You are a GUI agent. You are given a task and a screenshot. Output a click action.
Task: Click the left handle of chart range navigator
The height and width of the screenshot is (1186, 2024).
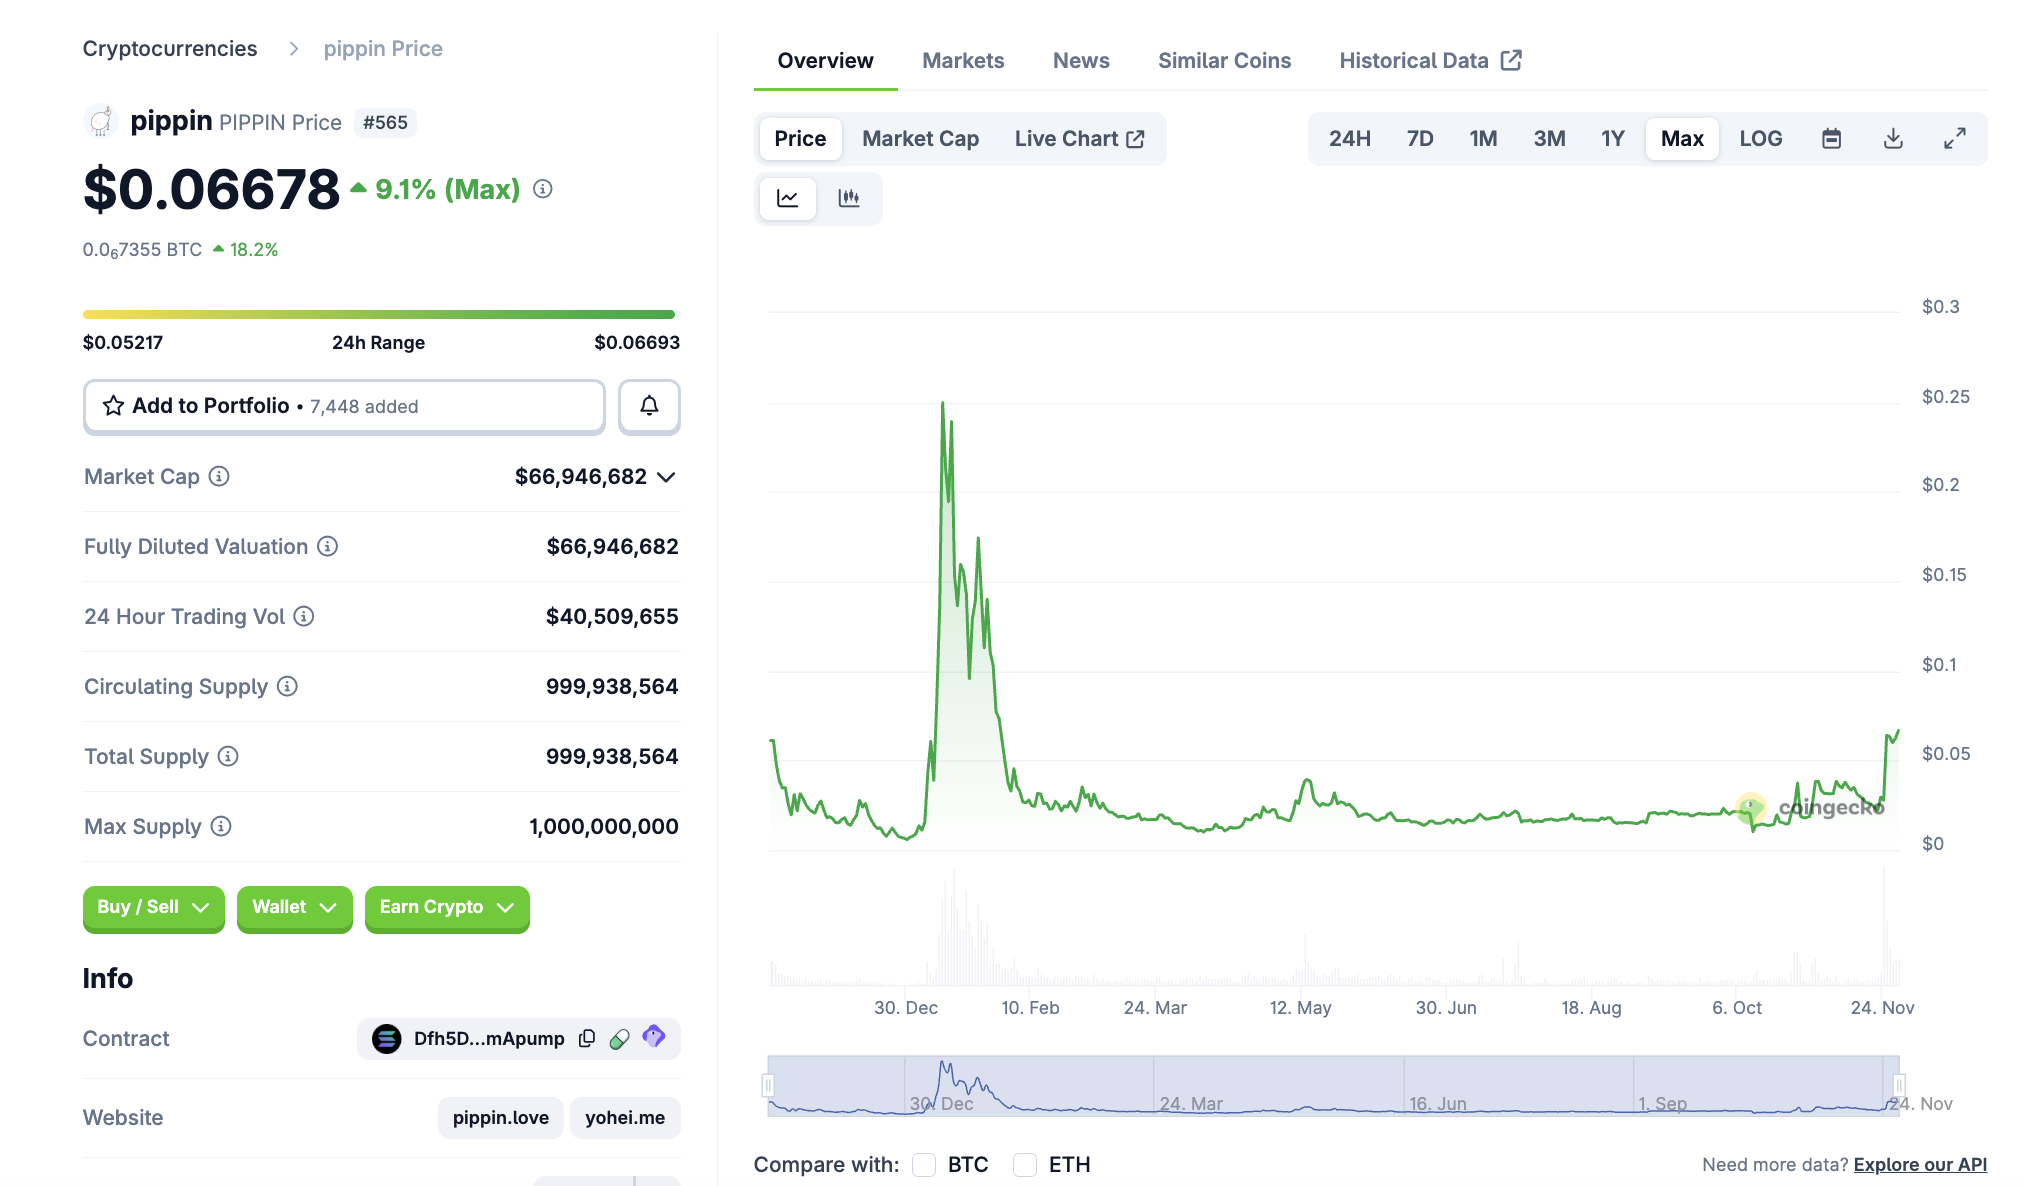(768, 1085)
